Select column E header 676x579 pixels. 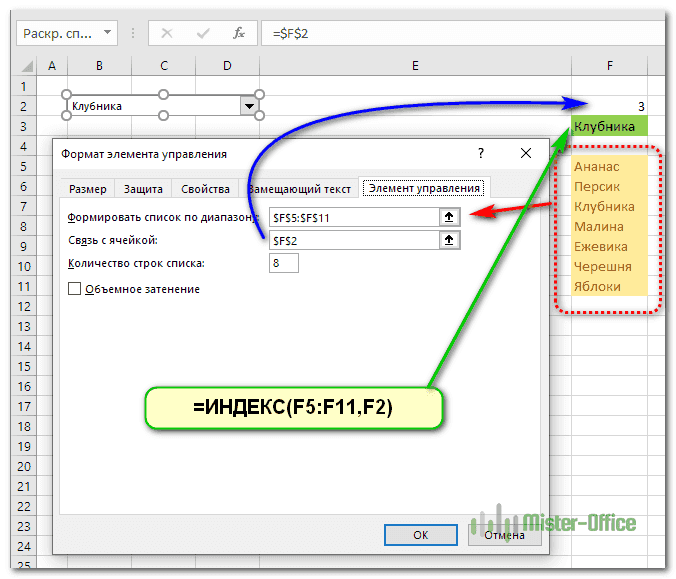coord(415,66)
